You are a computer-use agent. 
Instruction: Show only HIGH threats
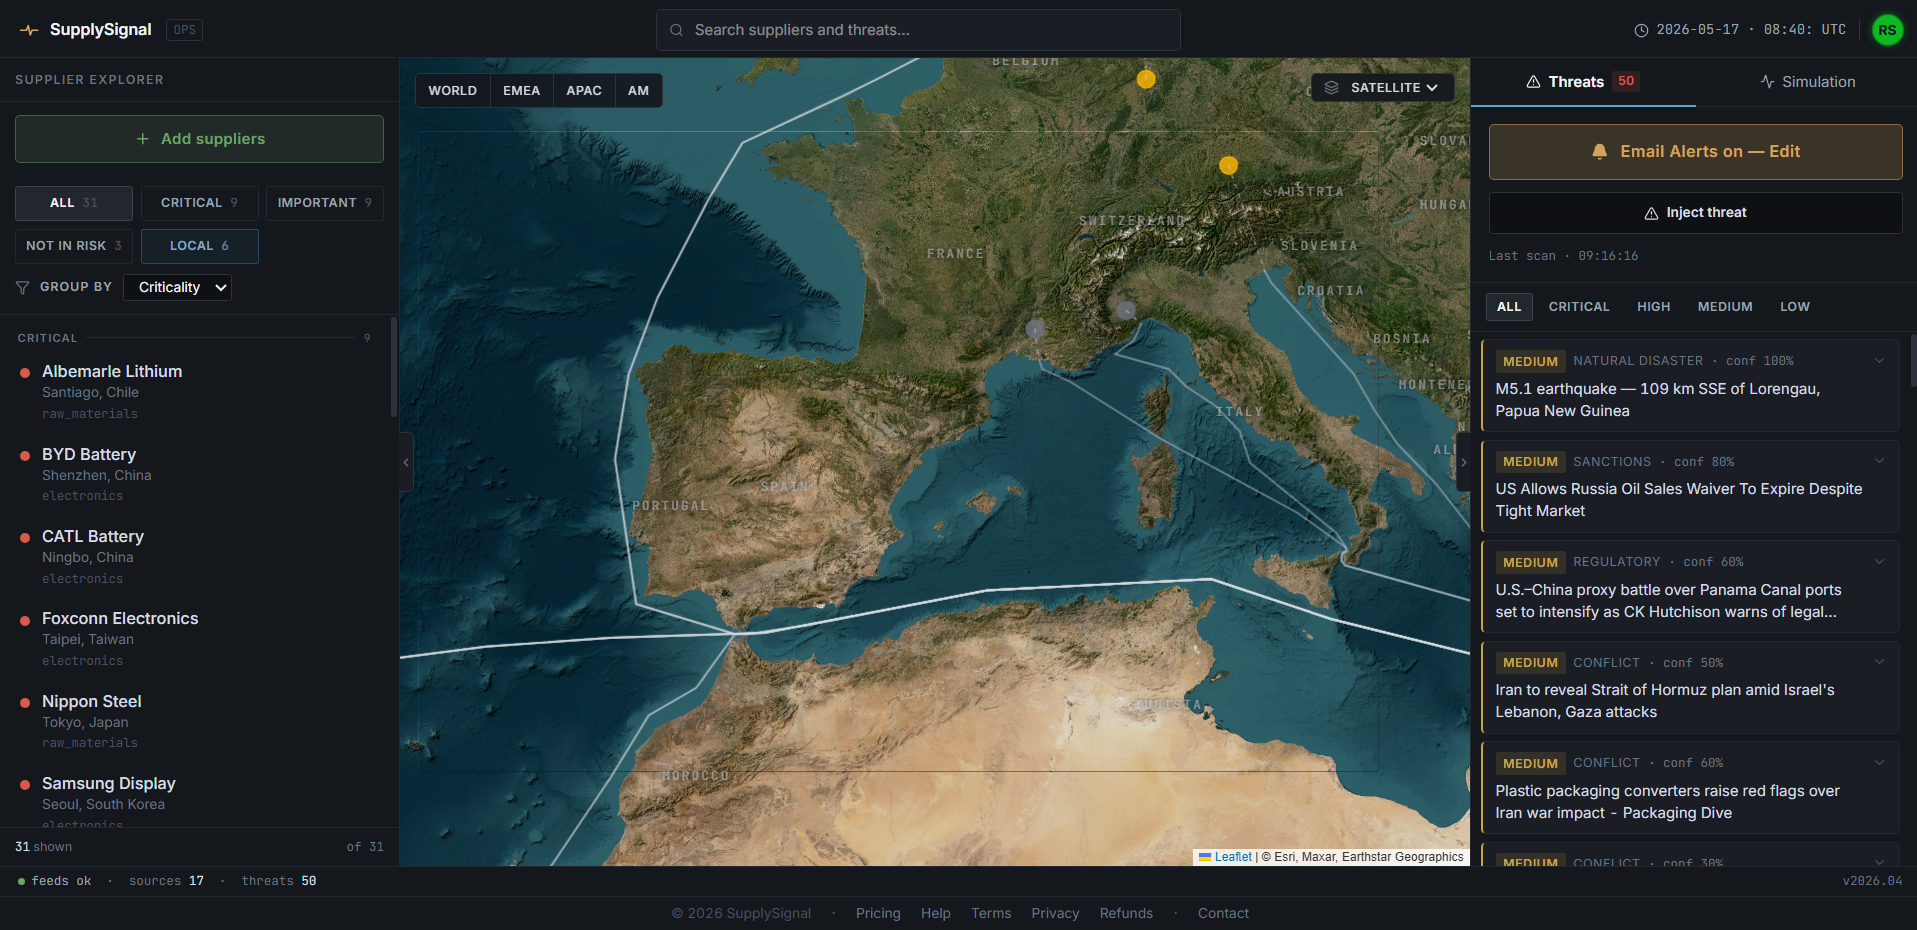pos(1653,307)
